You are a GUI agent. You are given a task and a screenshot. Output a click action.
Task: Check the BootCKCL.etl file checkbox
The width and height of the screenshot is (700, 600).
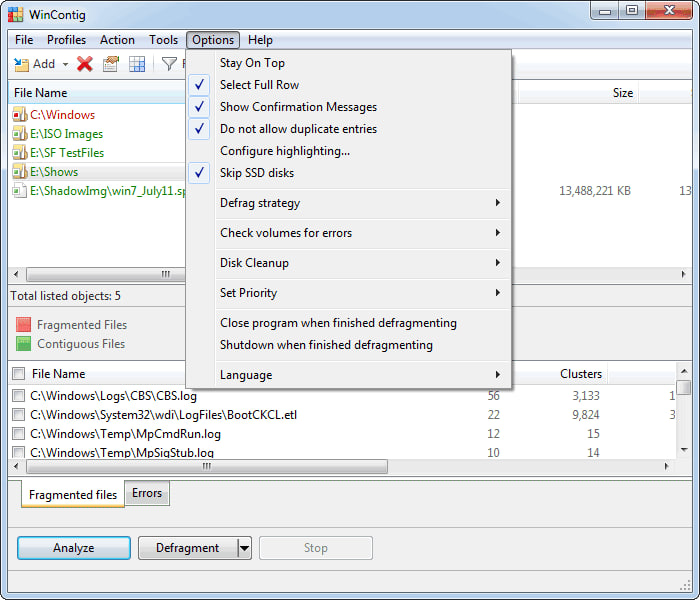coord(19,415)
